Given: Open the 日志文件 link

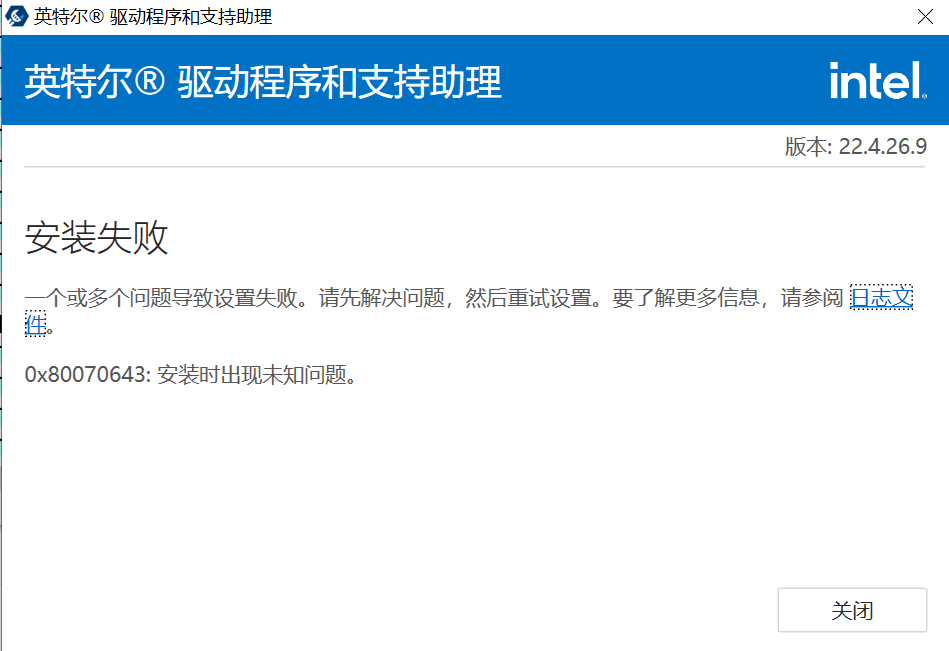Looking at the screenshot, I should (881, 298).
